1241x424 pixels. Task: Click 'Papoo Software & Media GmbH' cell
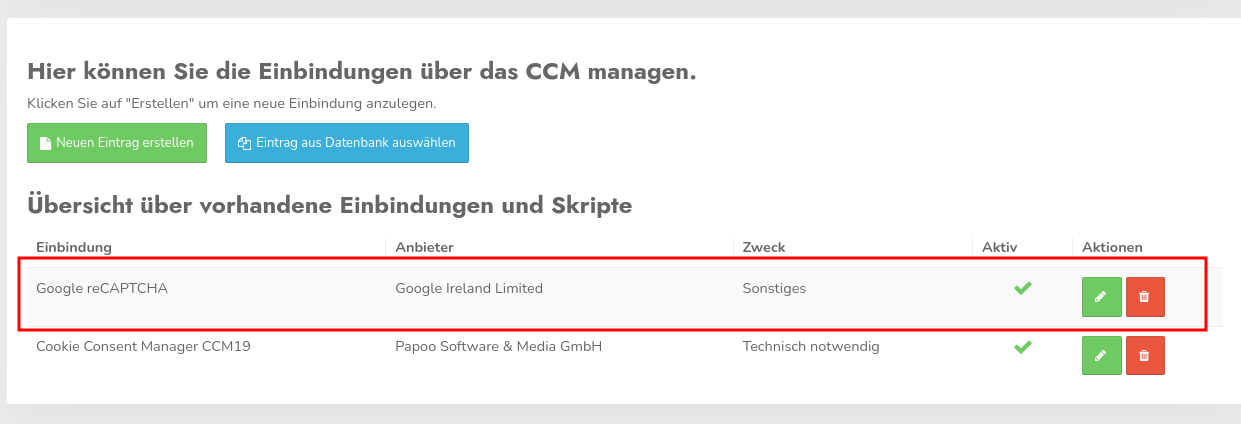(499, 347)
